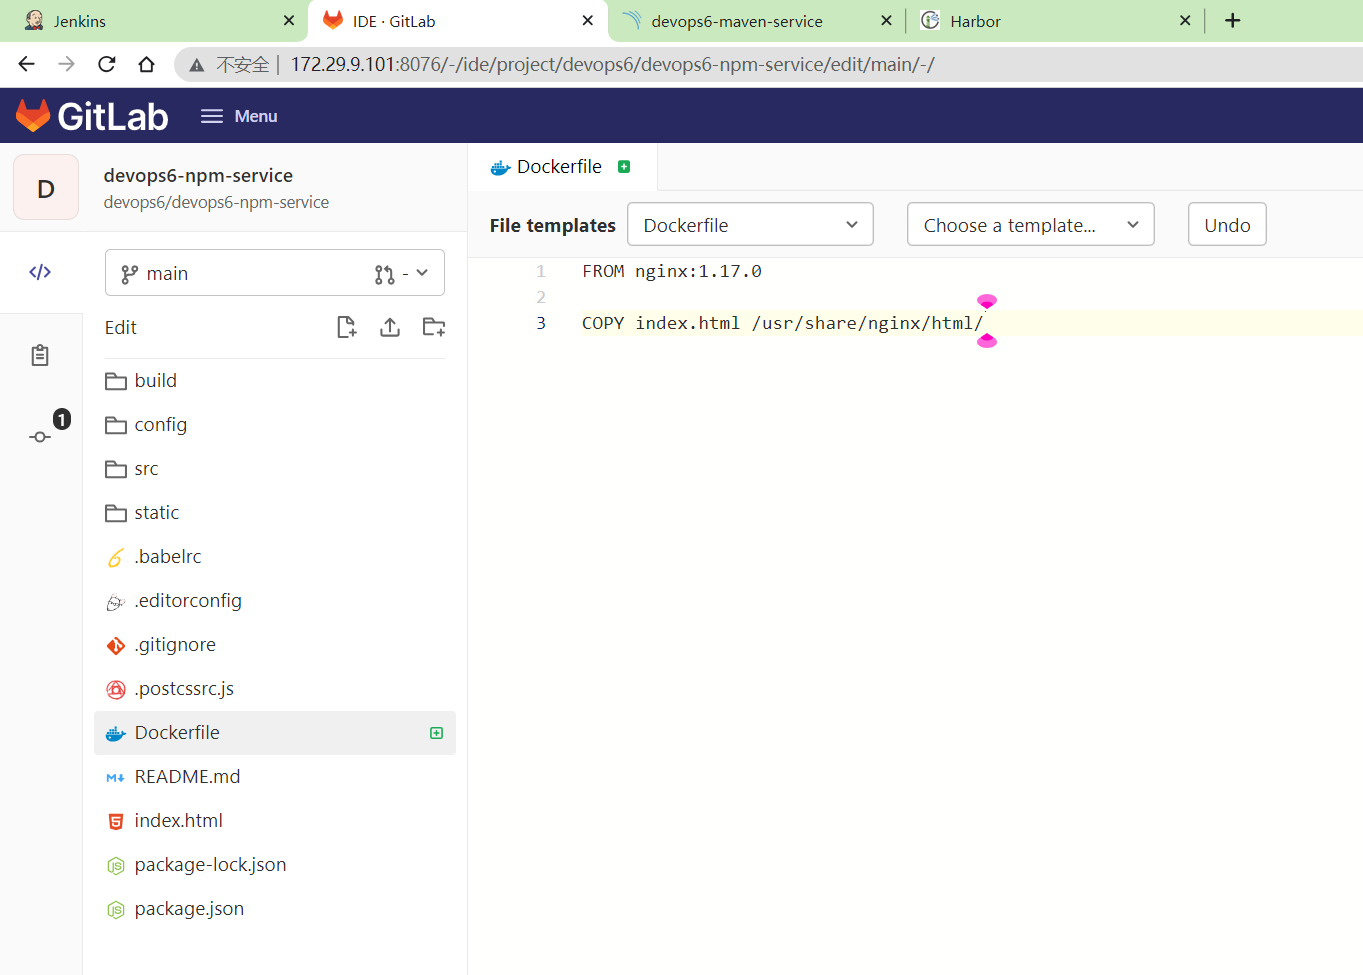Expand the static folder
This screenshot has width=1363, height=975.
275,513
